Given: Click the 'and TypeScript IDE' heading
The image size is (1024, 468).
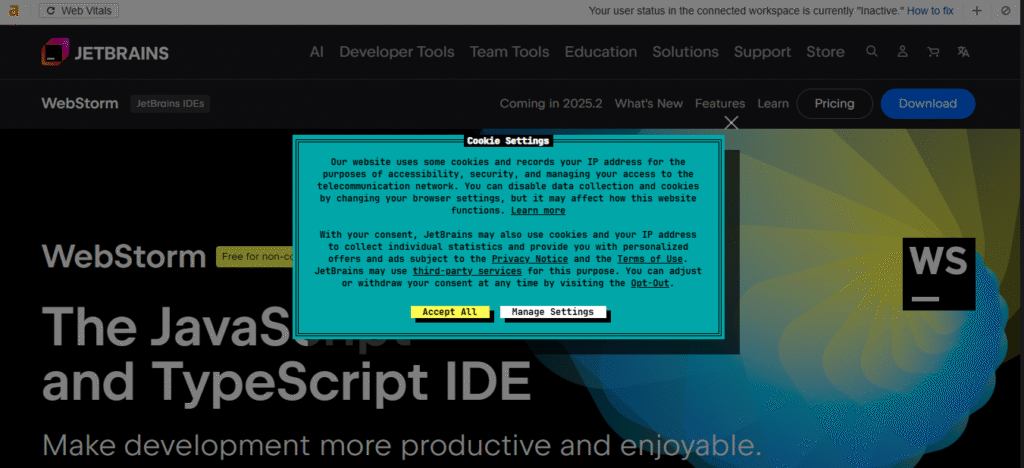Looking at the screenshot, I should [x=286, y=381].
